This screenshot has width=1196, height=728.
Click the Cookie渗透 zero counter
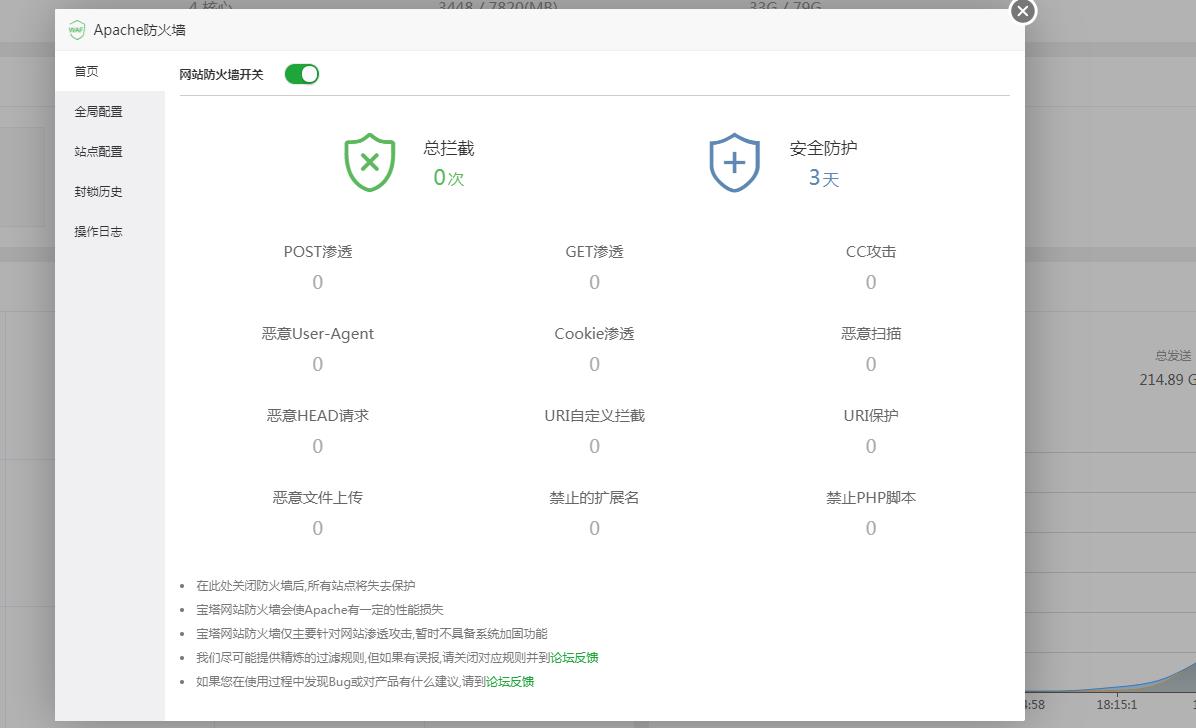(594, 364)
